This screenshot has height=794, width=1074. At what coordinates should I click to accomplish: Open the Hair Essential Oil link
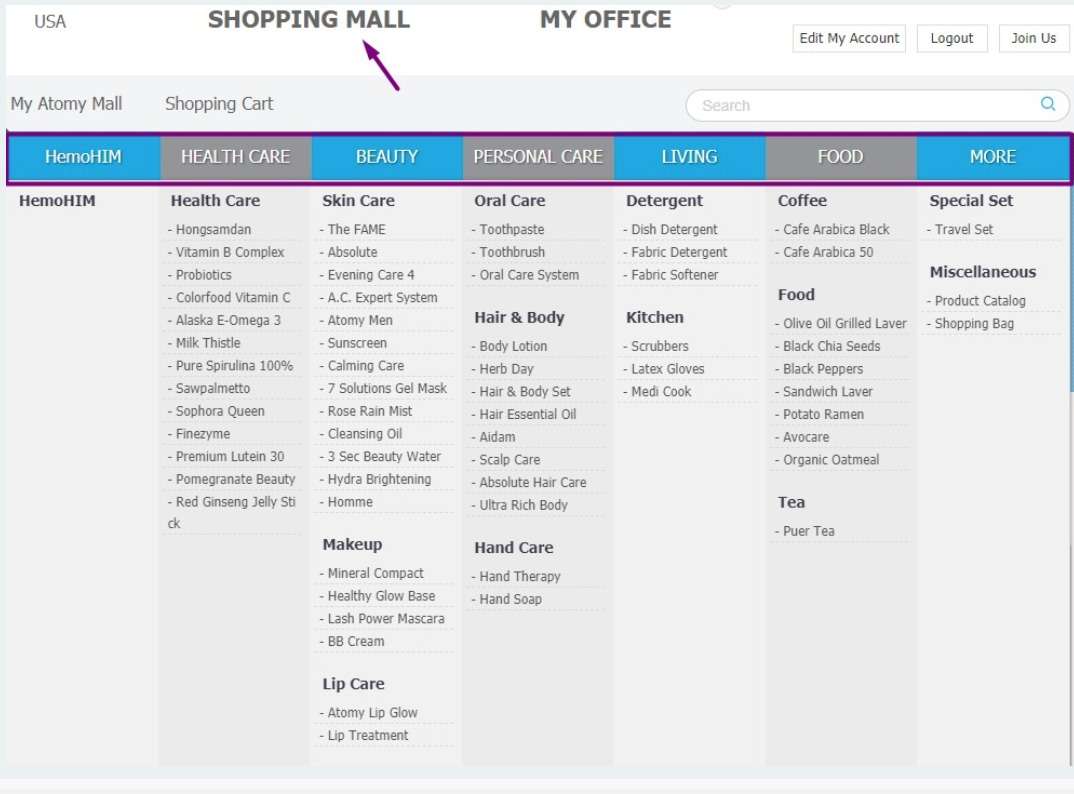point(527,414)
